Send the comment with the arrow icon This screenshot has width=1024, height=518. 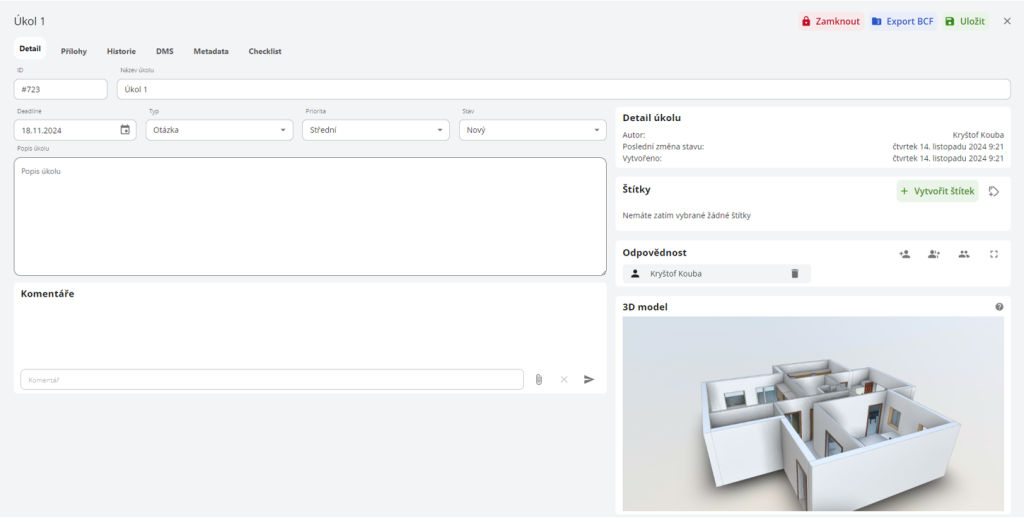click(589, 380)
